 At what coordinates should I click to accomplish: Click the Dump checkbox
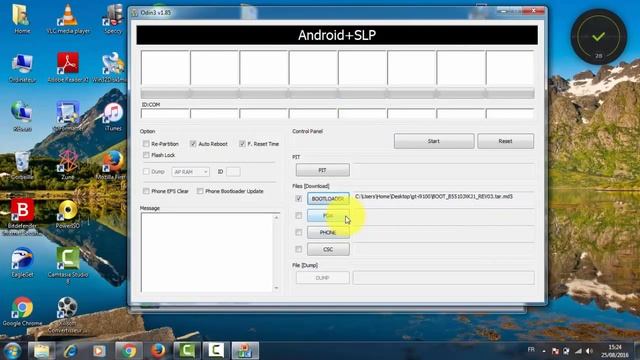[146, 172]
